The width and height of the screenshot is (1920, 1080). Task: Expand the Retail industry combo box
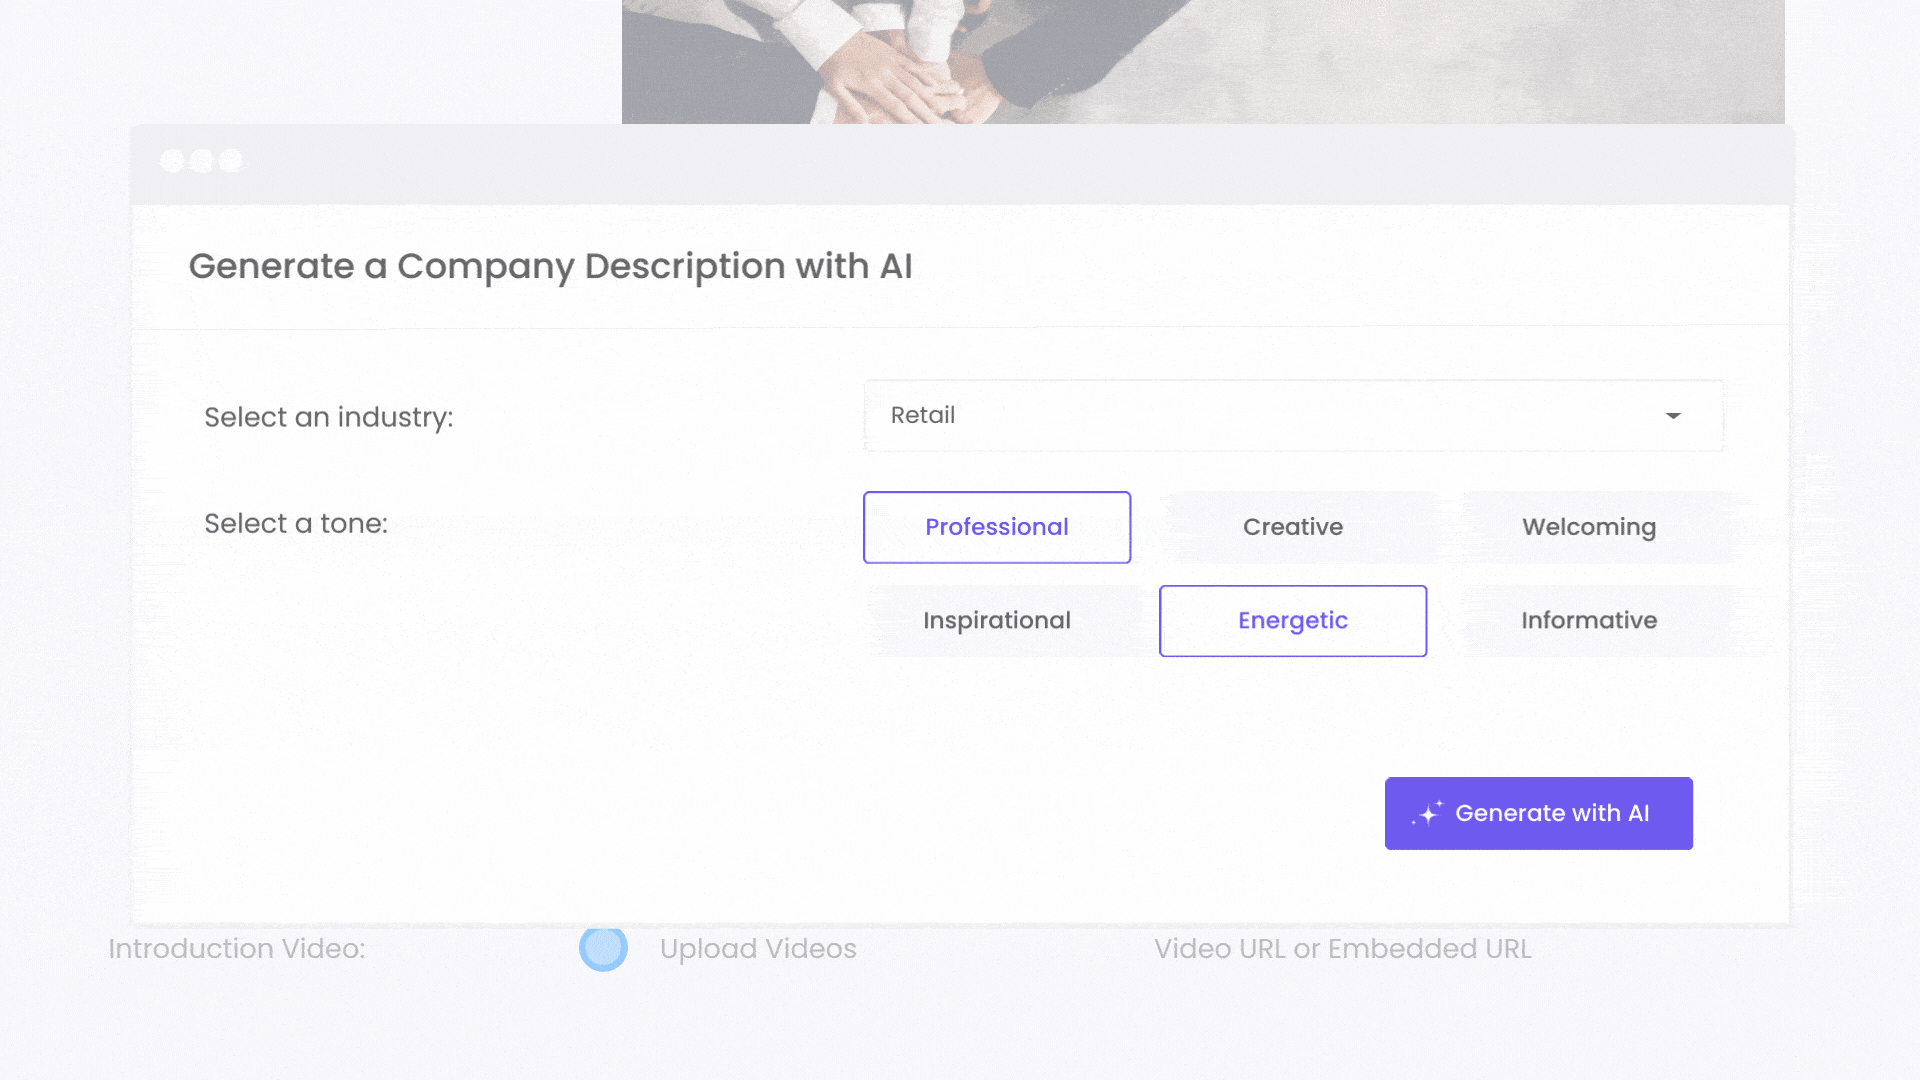(x=1293, y=415)
